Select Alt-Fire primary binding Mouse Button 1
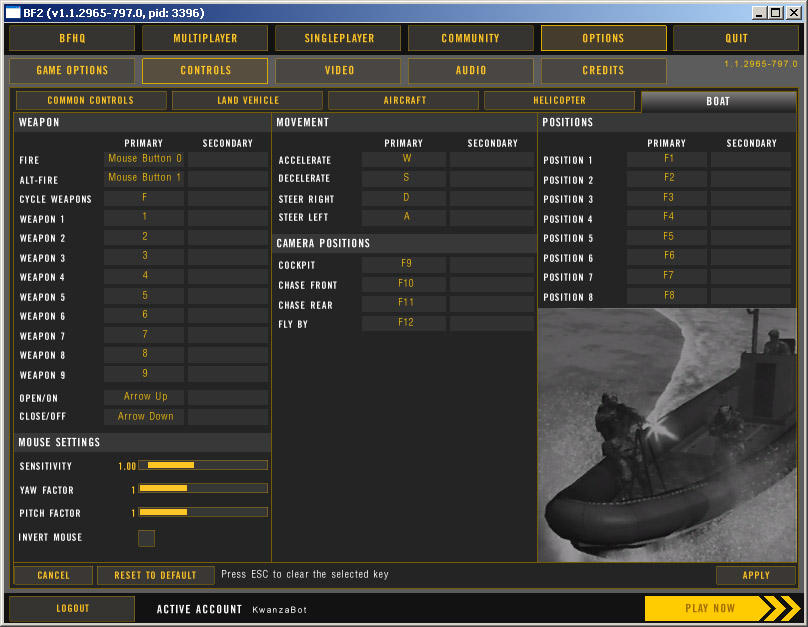808x627 pixels. click(x=144, y=178)
